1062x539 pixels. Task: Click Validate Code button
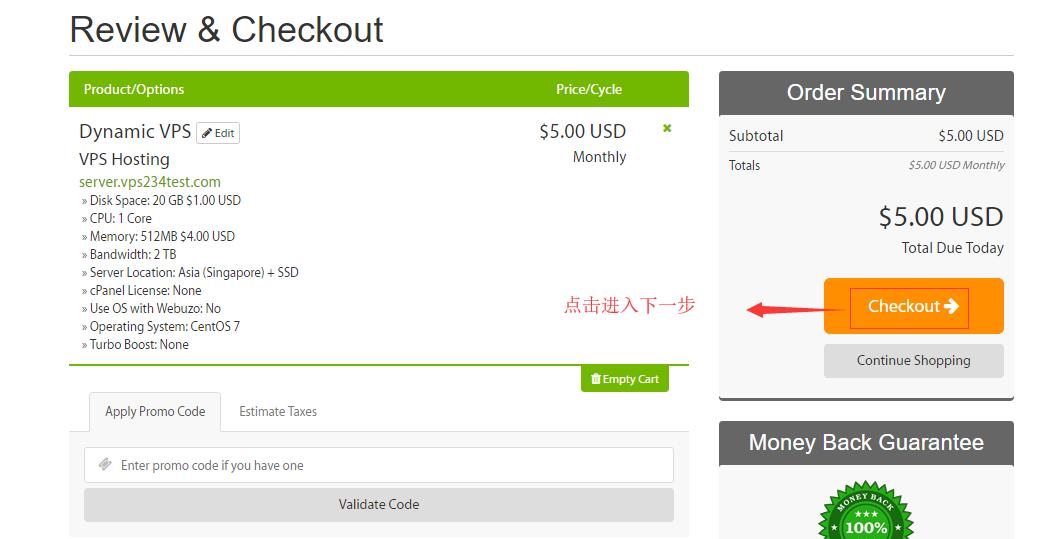[x=379, y=504]
